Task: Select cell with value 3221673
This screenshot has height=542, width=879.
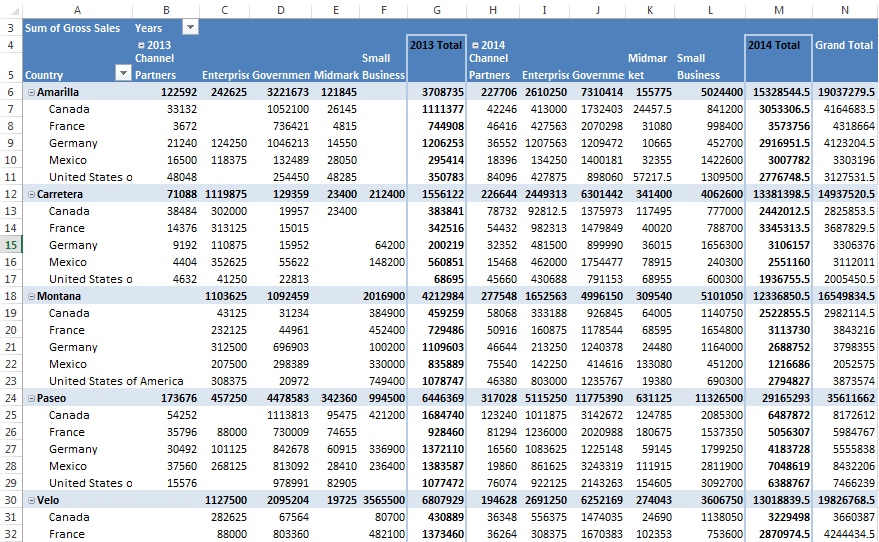Action: (x=280, y=92)
